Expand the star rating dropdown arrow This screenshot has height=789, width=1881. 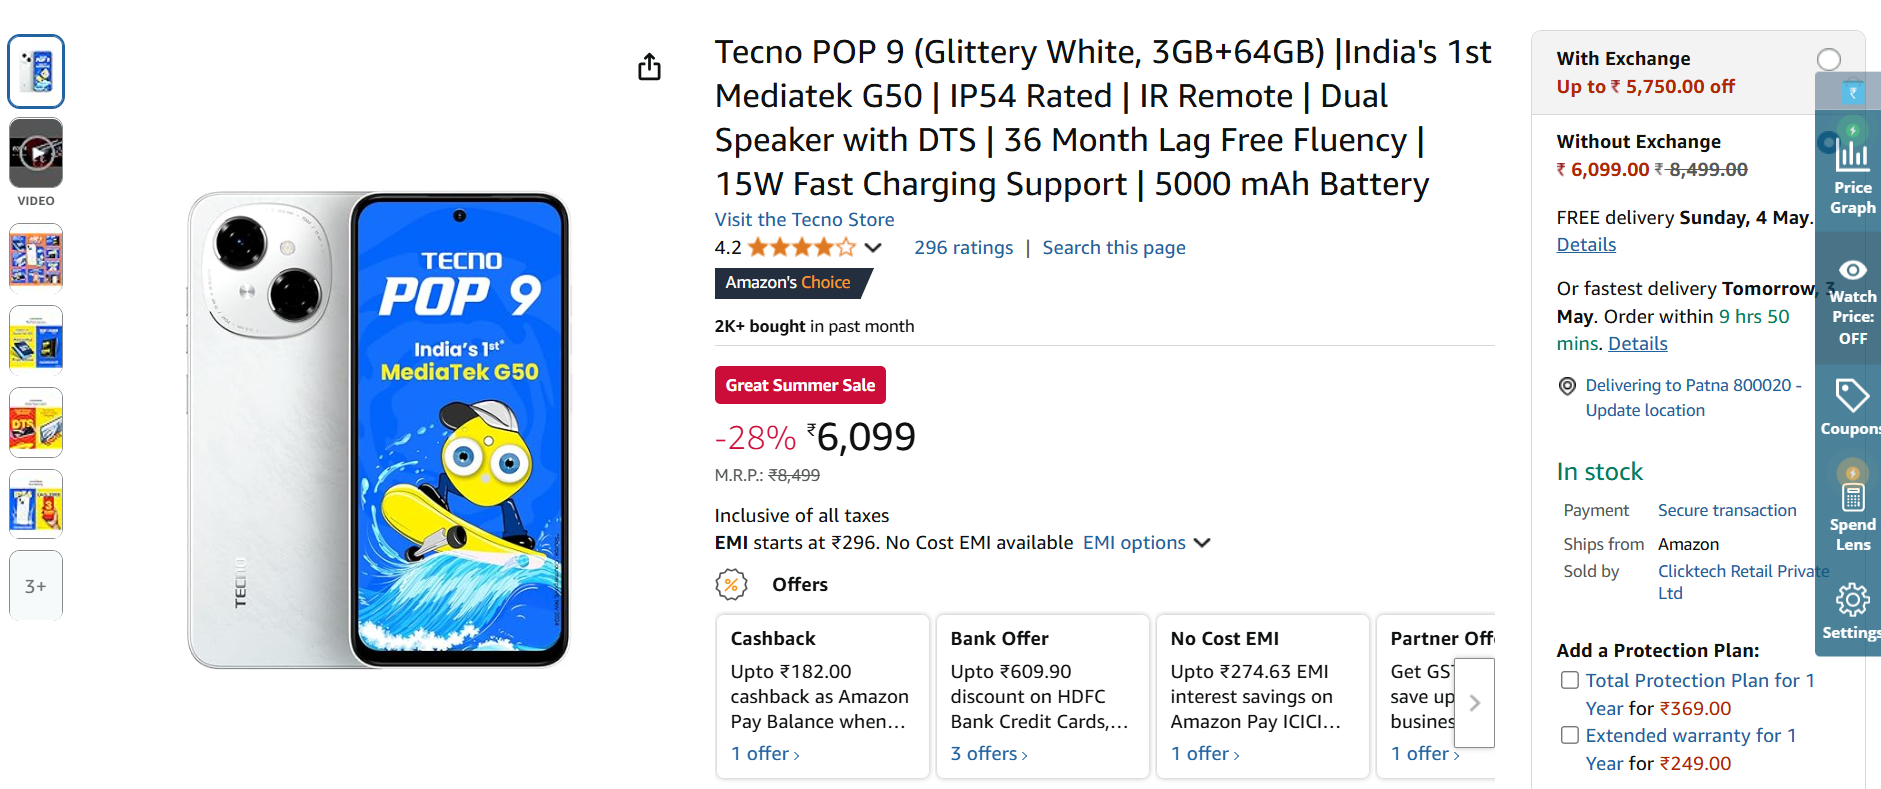click(873, 248)
